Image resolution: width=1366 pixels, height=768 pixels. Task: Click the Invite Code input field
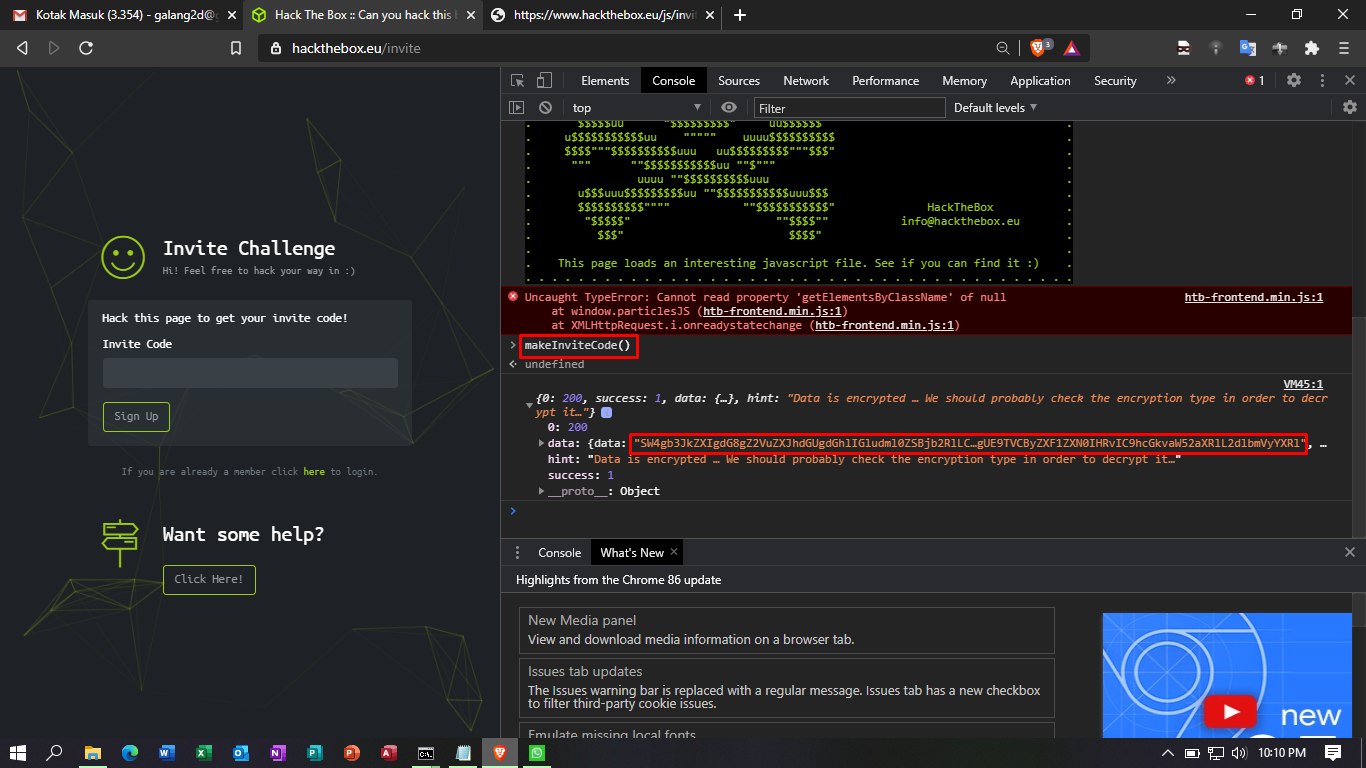(250, 373)
